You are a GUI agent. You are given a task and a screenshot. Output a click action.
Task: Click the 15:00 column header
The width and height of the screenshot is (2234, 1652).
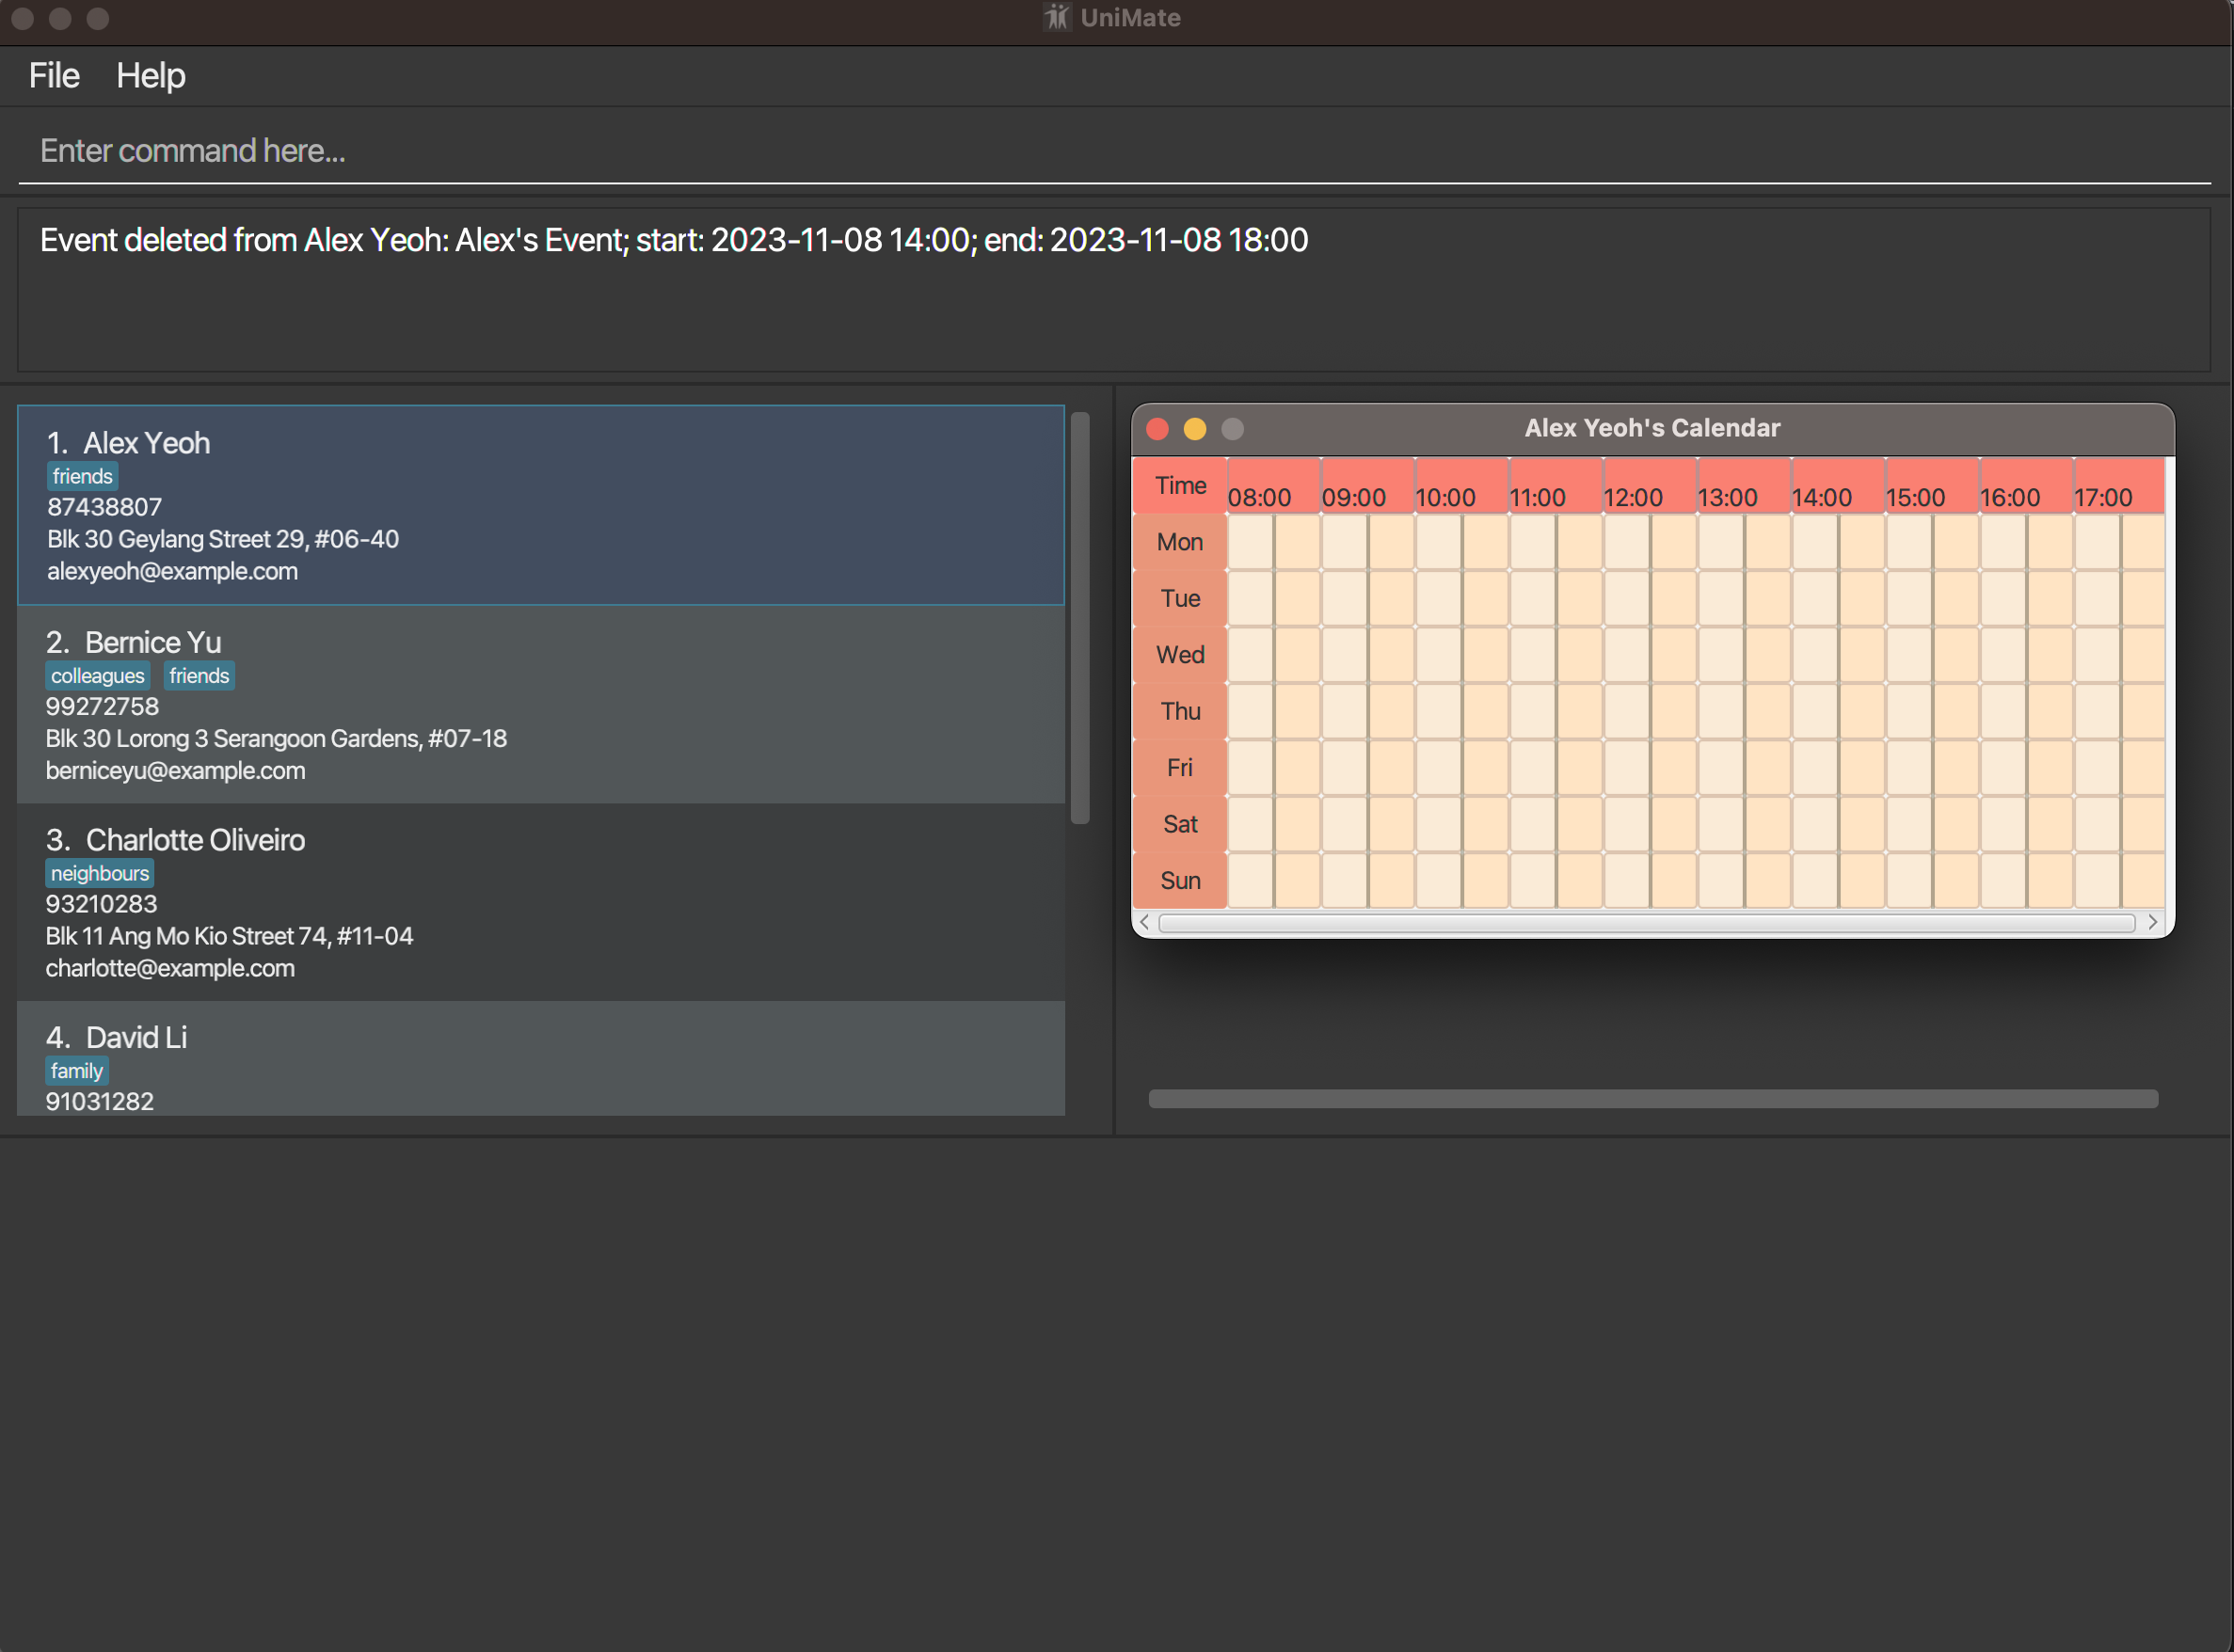click(1932, 486)
